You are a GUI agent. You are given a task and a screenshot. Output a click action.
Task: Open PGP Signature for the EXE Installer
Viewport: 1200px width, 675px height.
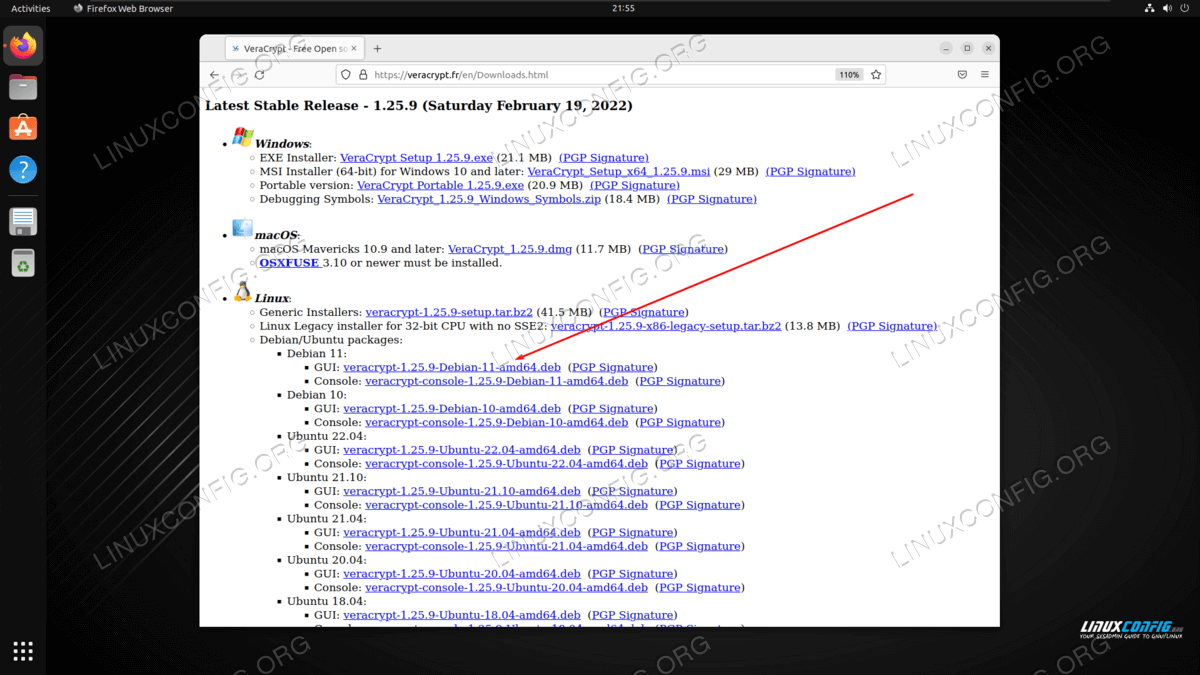604,158
